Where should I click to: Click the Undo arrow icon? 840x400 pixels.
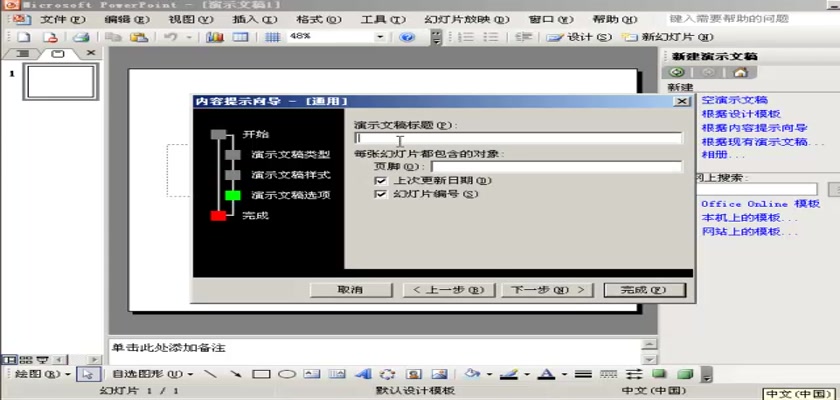[170, 37]
